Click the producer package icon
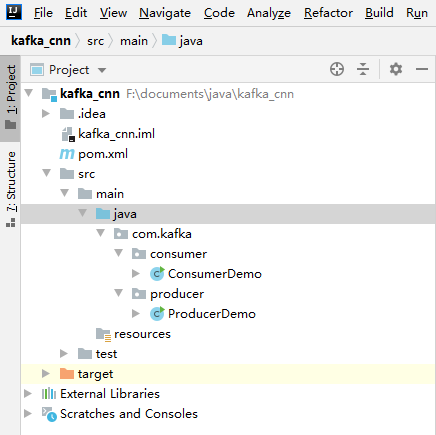436x435 pixels. [x=139, y=294]
